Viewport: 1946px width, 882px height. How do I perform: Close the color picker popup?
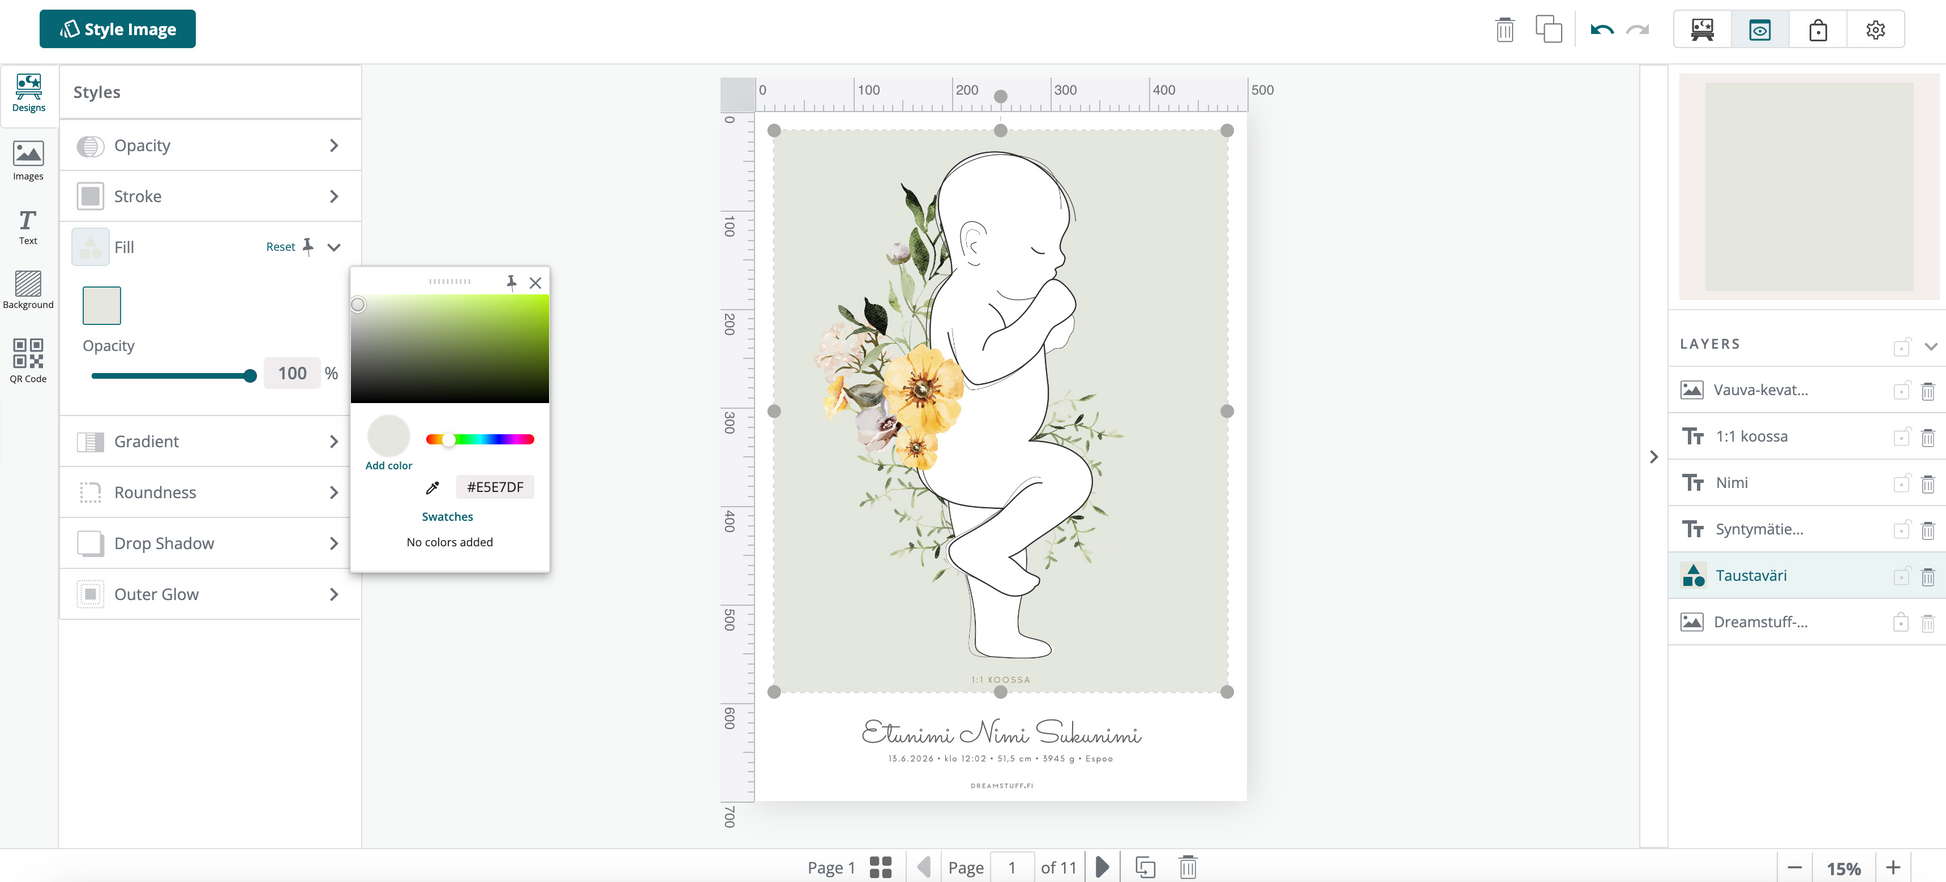click(536, 283)
